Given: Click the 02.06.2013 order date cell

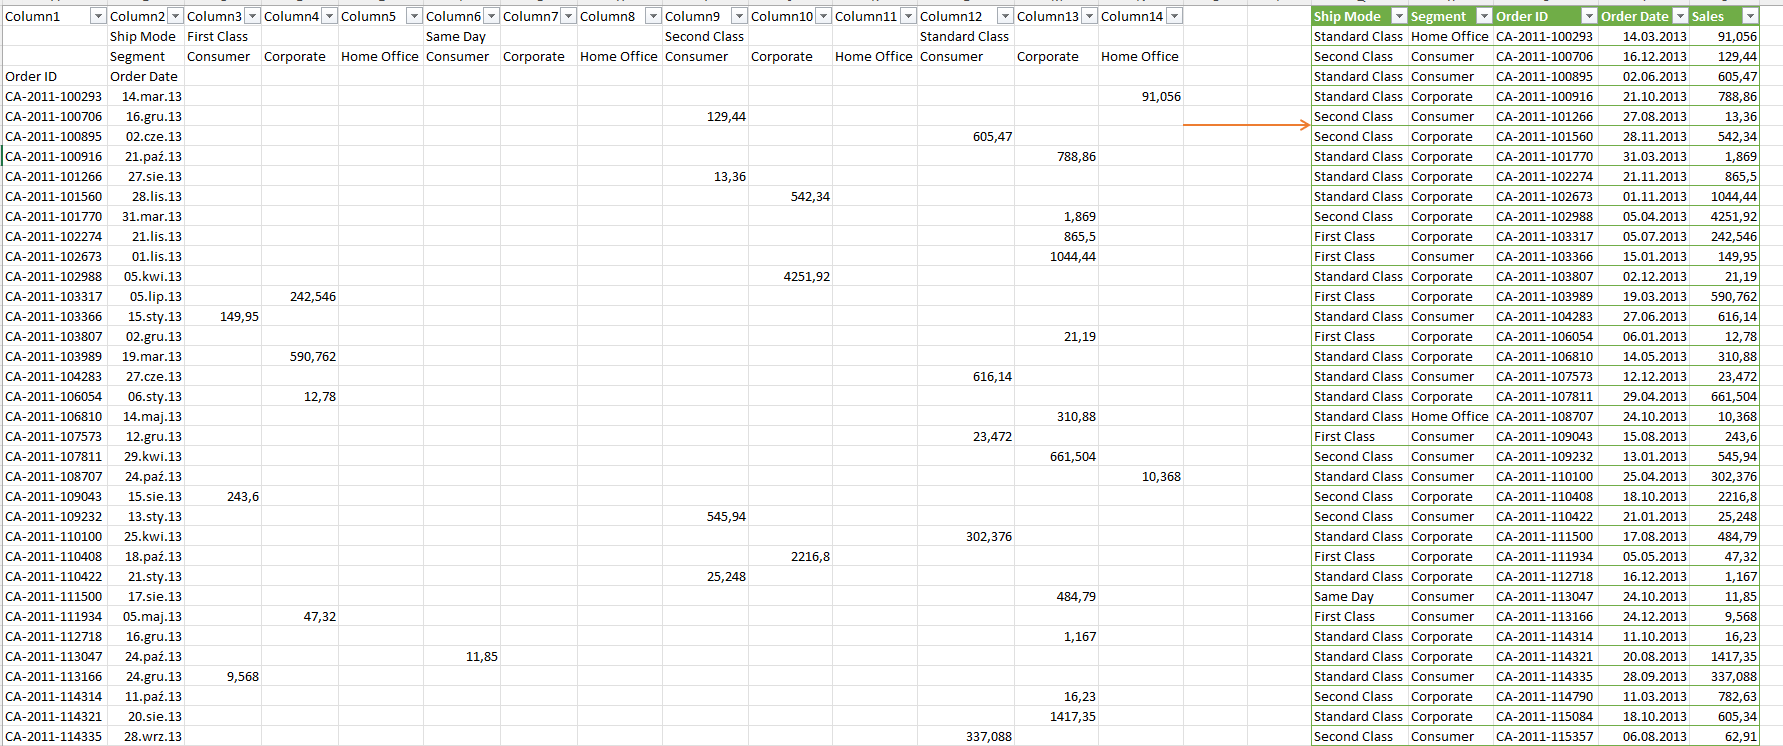Looking at the screenshot, I should 1644,77.
